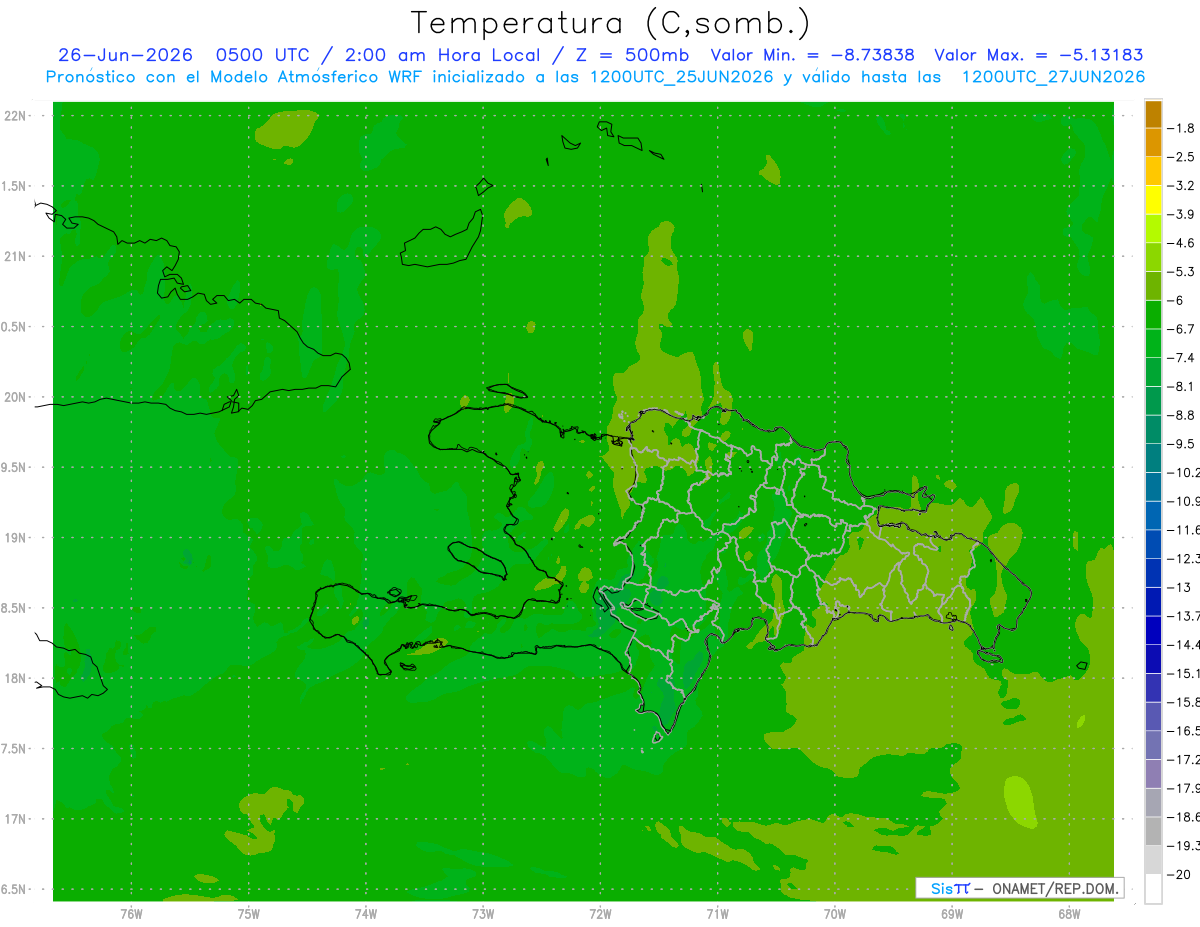Click the "Valor Min. = -8.73838" text
Image resolution: width=1200 pixels, height=927 pixels.
point(812,56)
